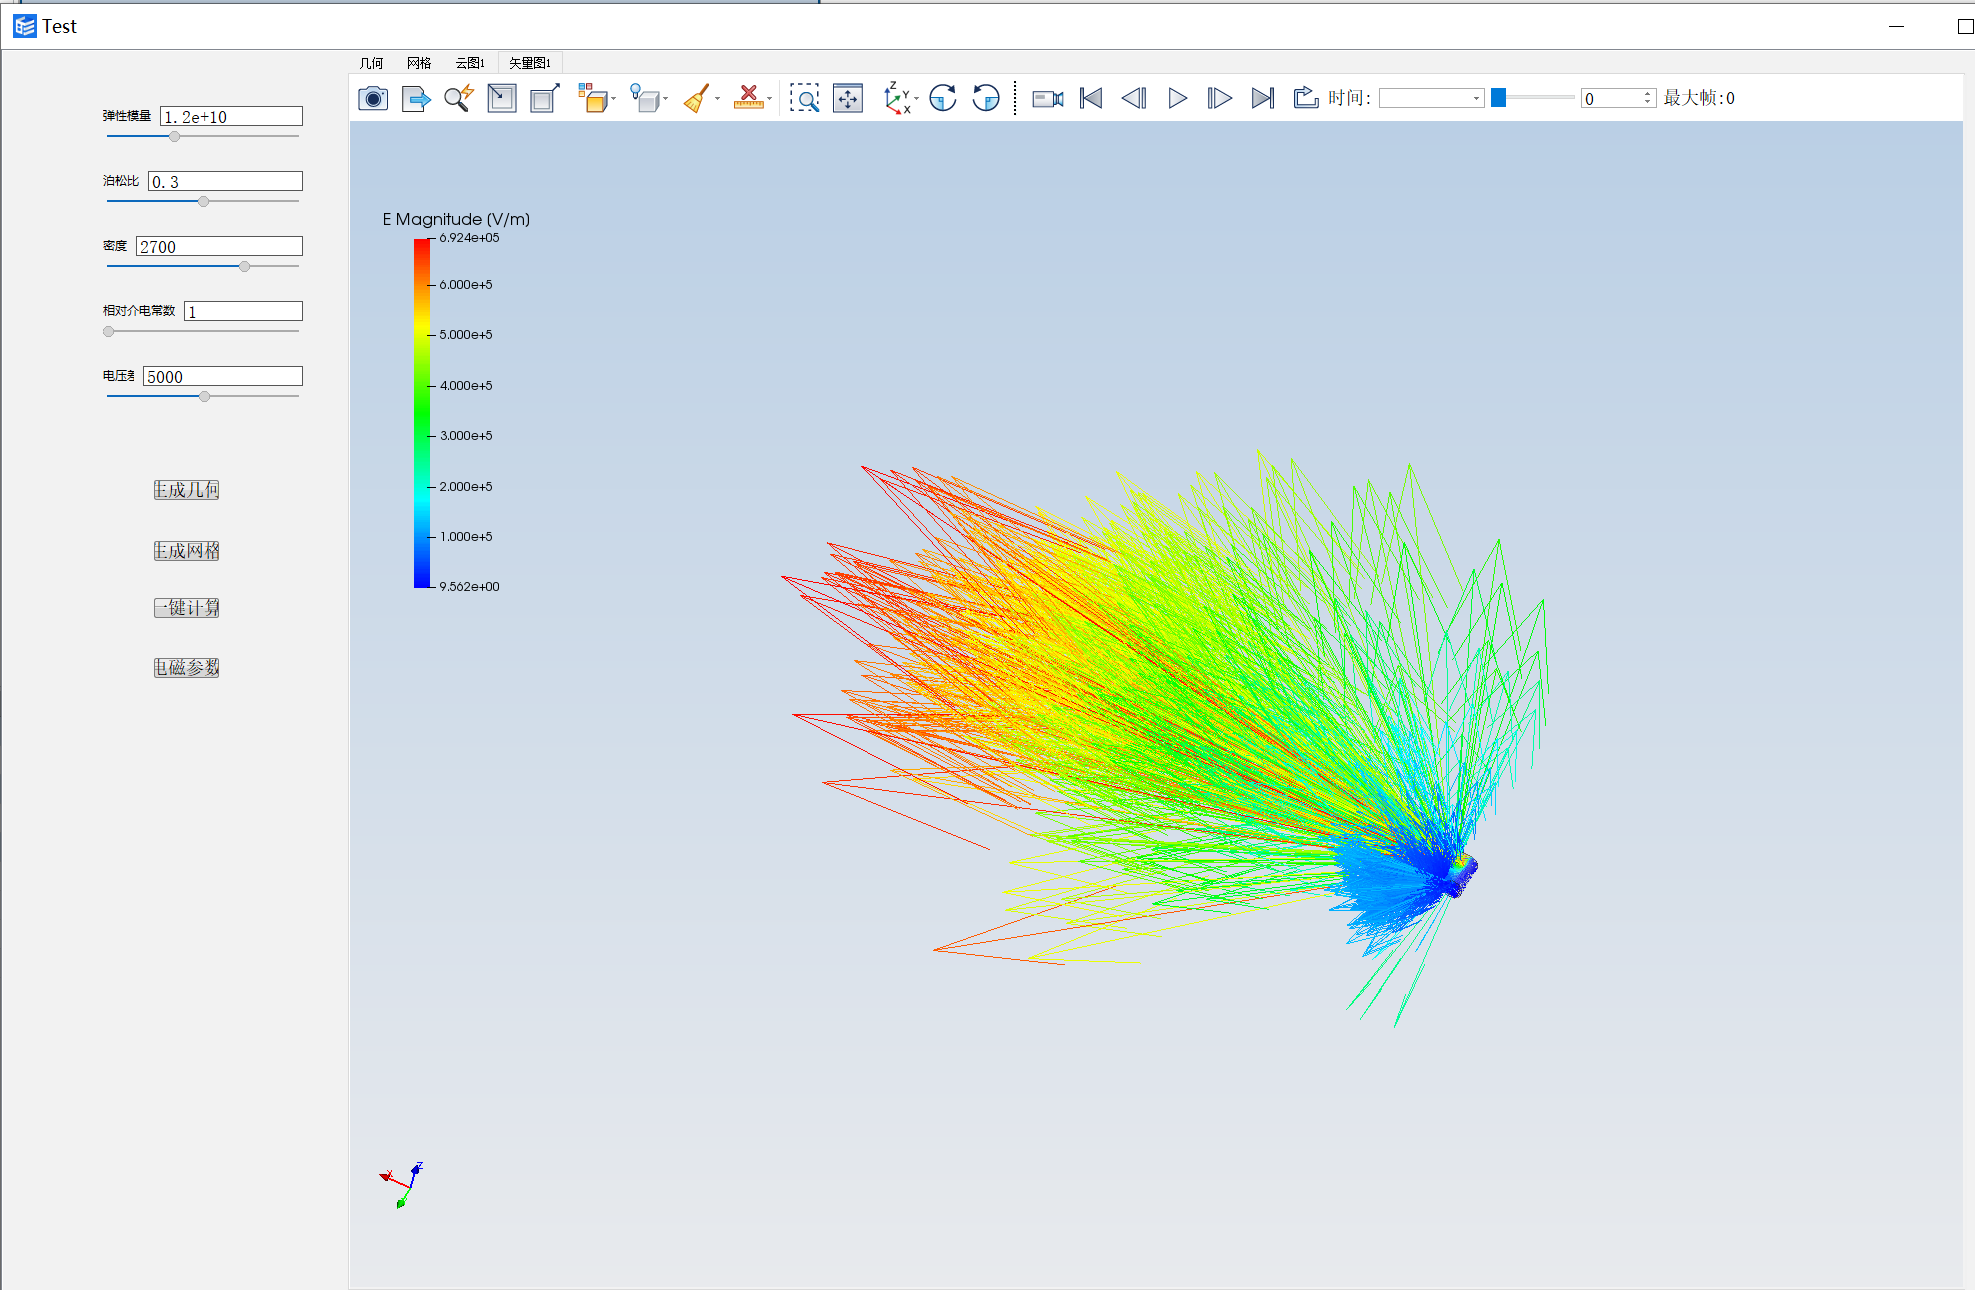This screenshot has width=1975, height=1290.
Task: Jump to the first animation frame
Action: click(1091, 98)
